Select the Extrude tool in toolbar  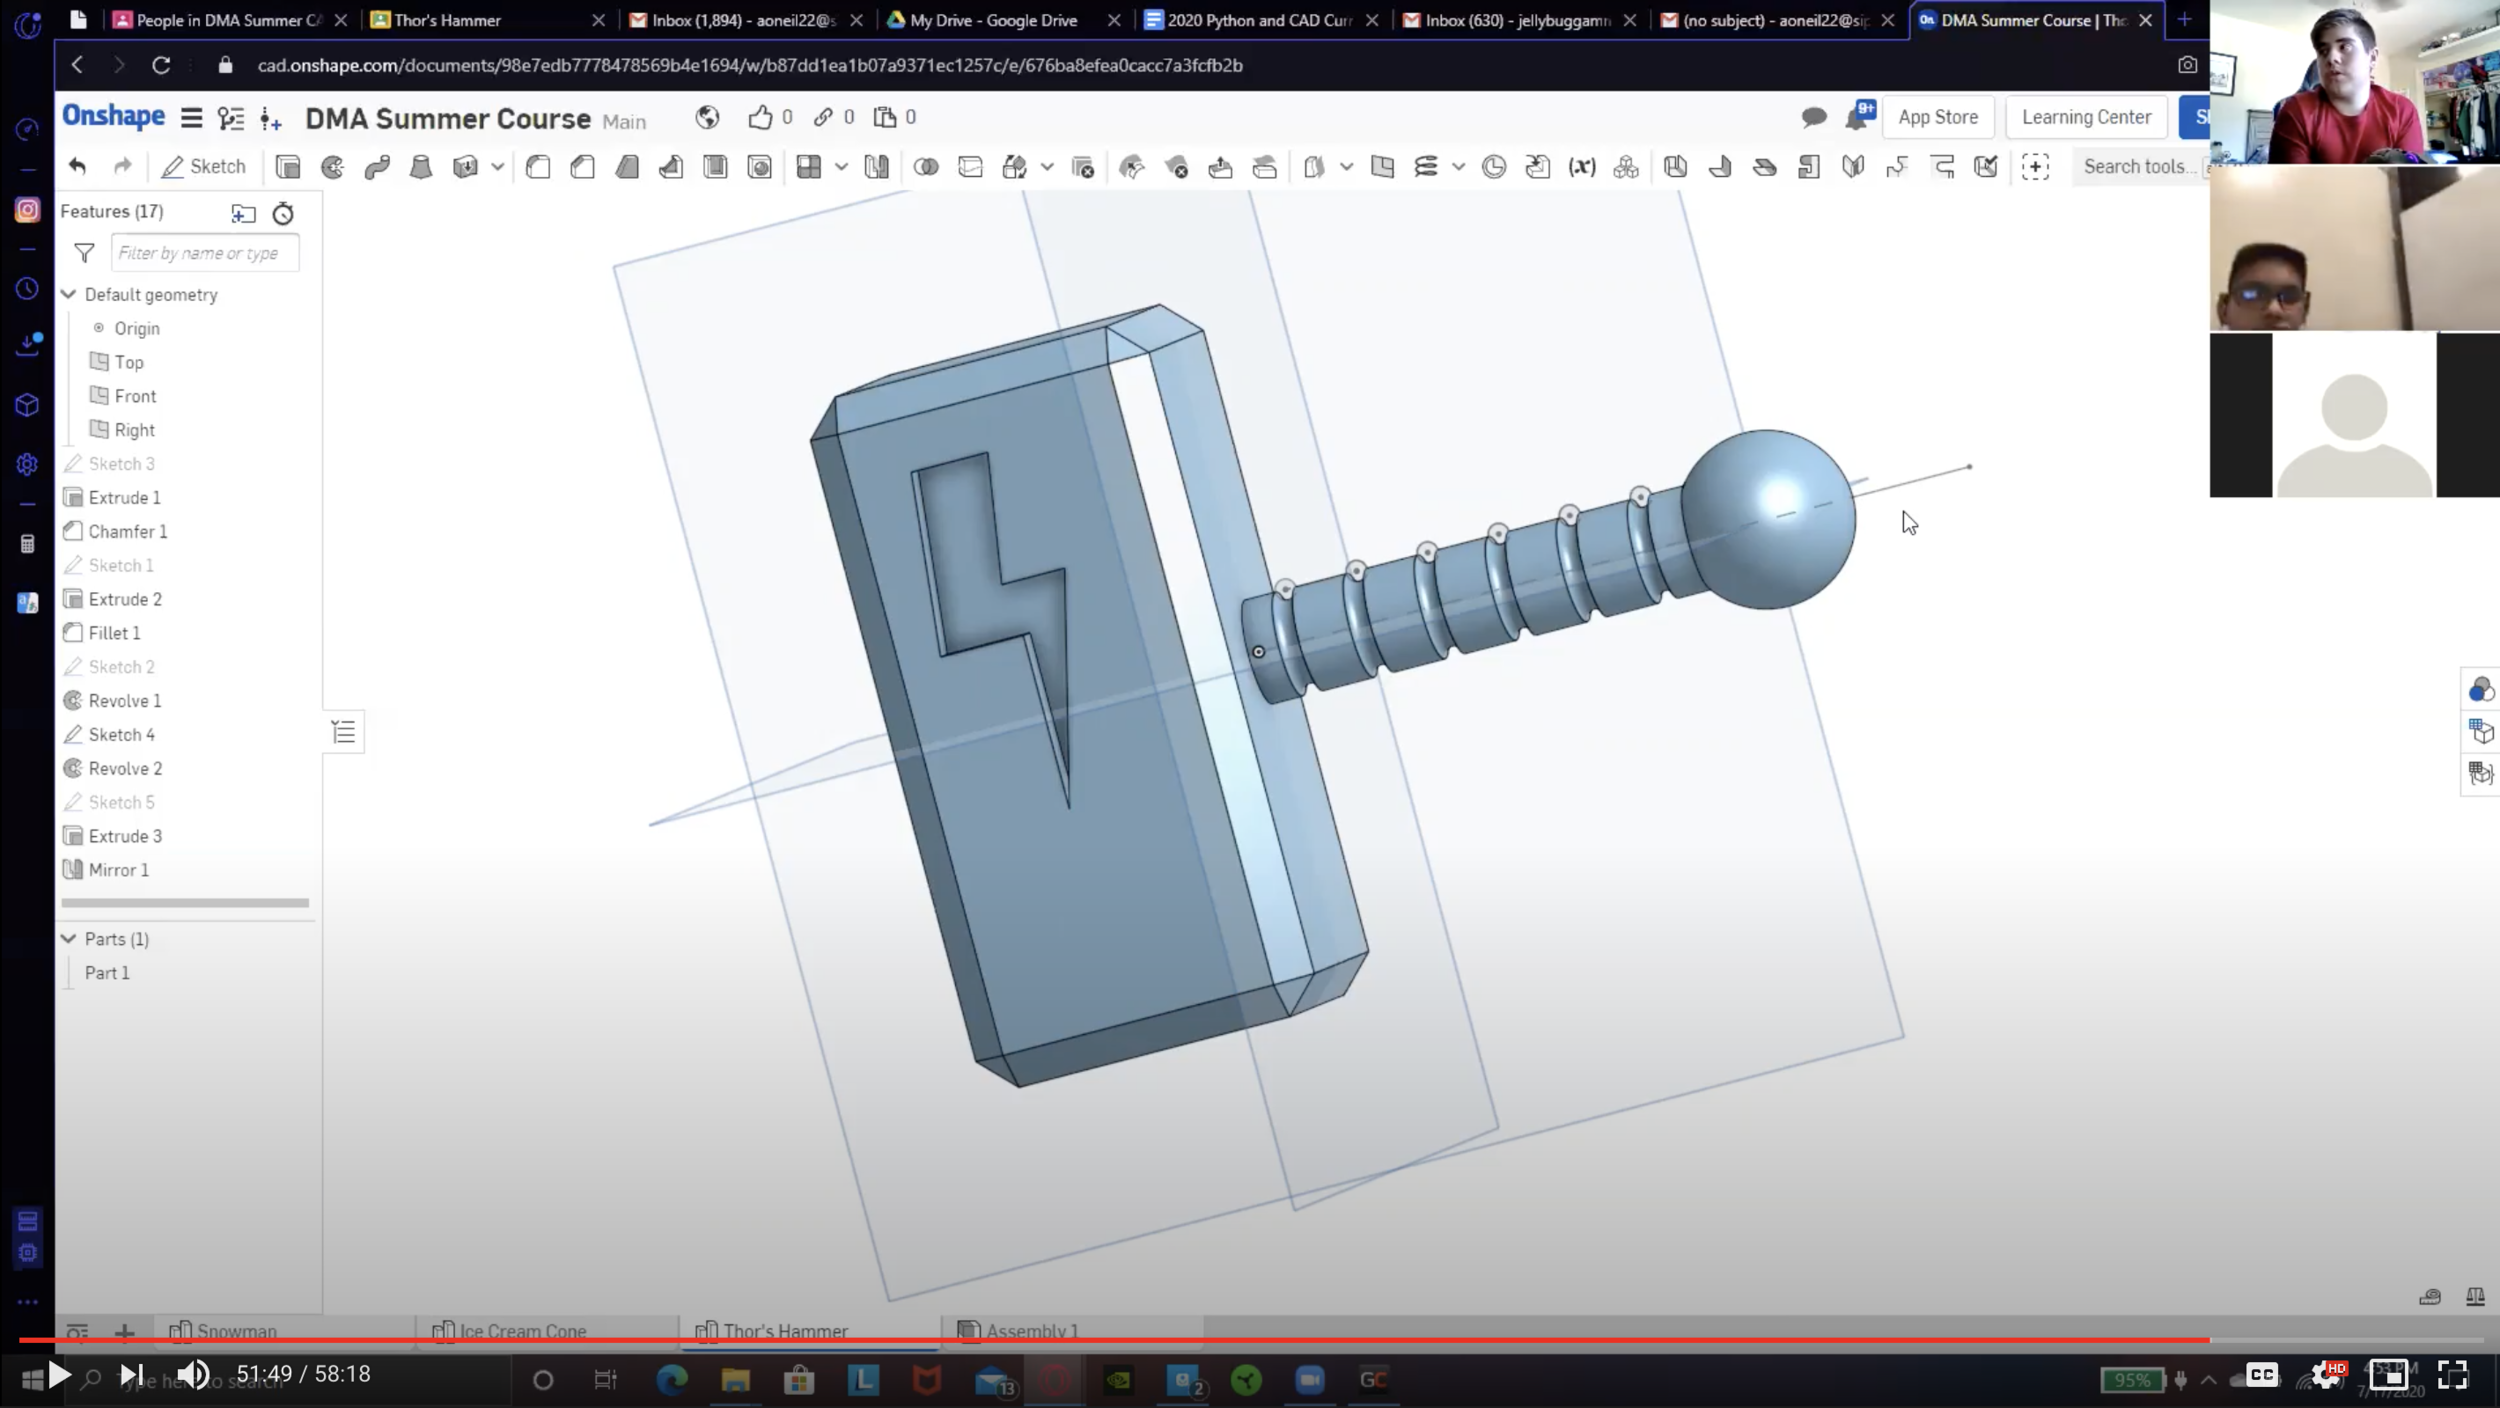coord(288,167)
